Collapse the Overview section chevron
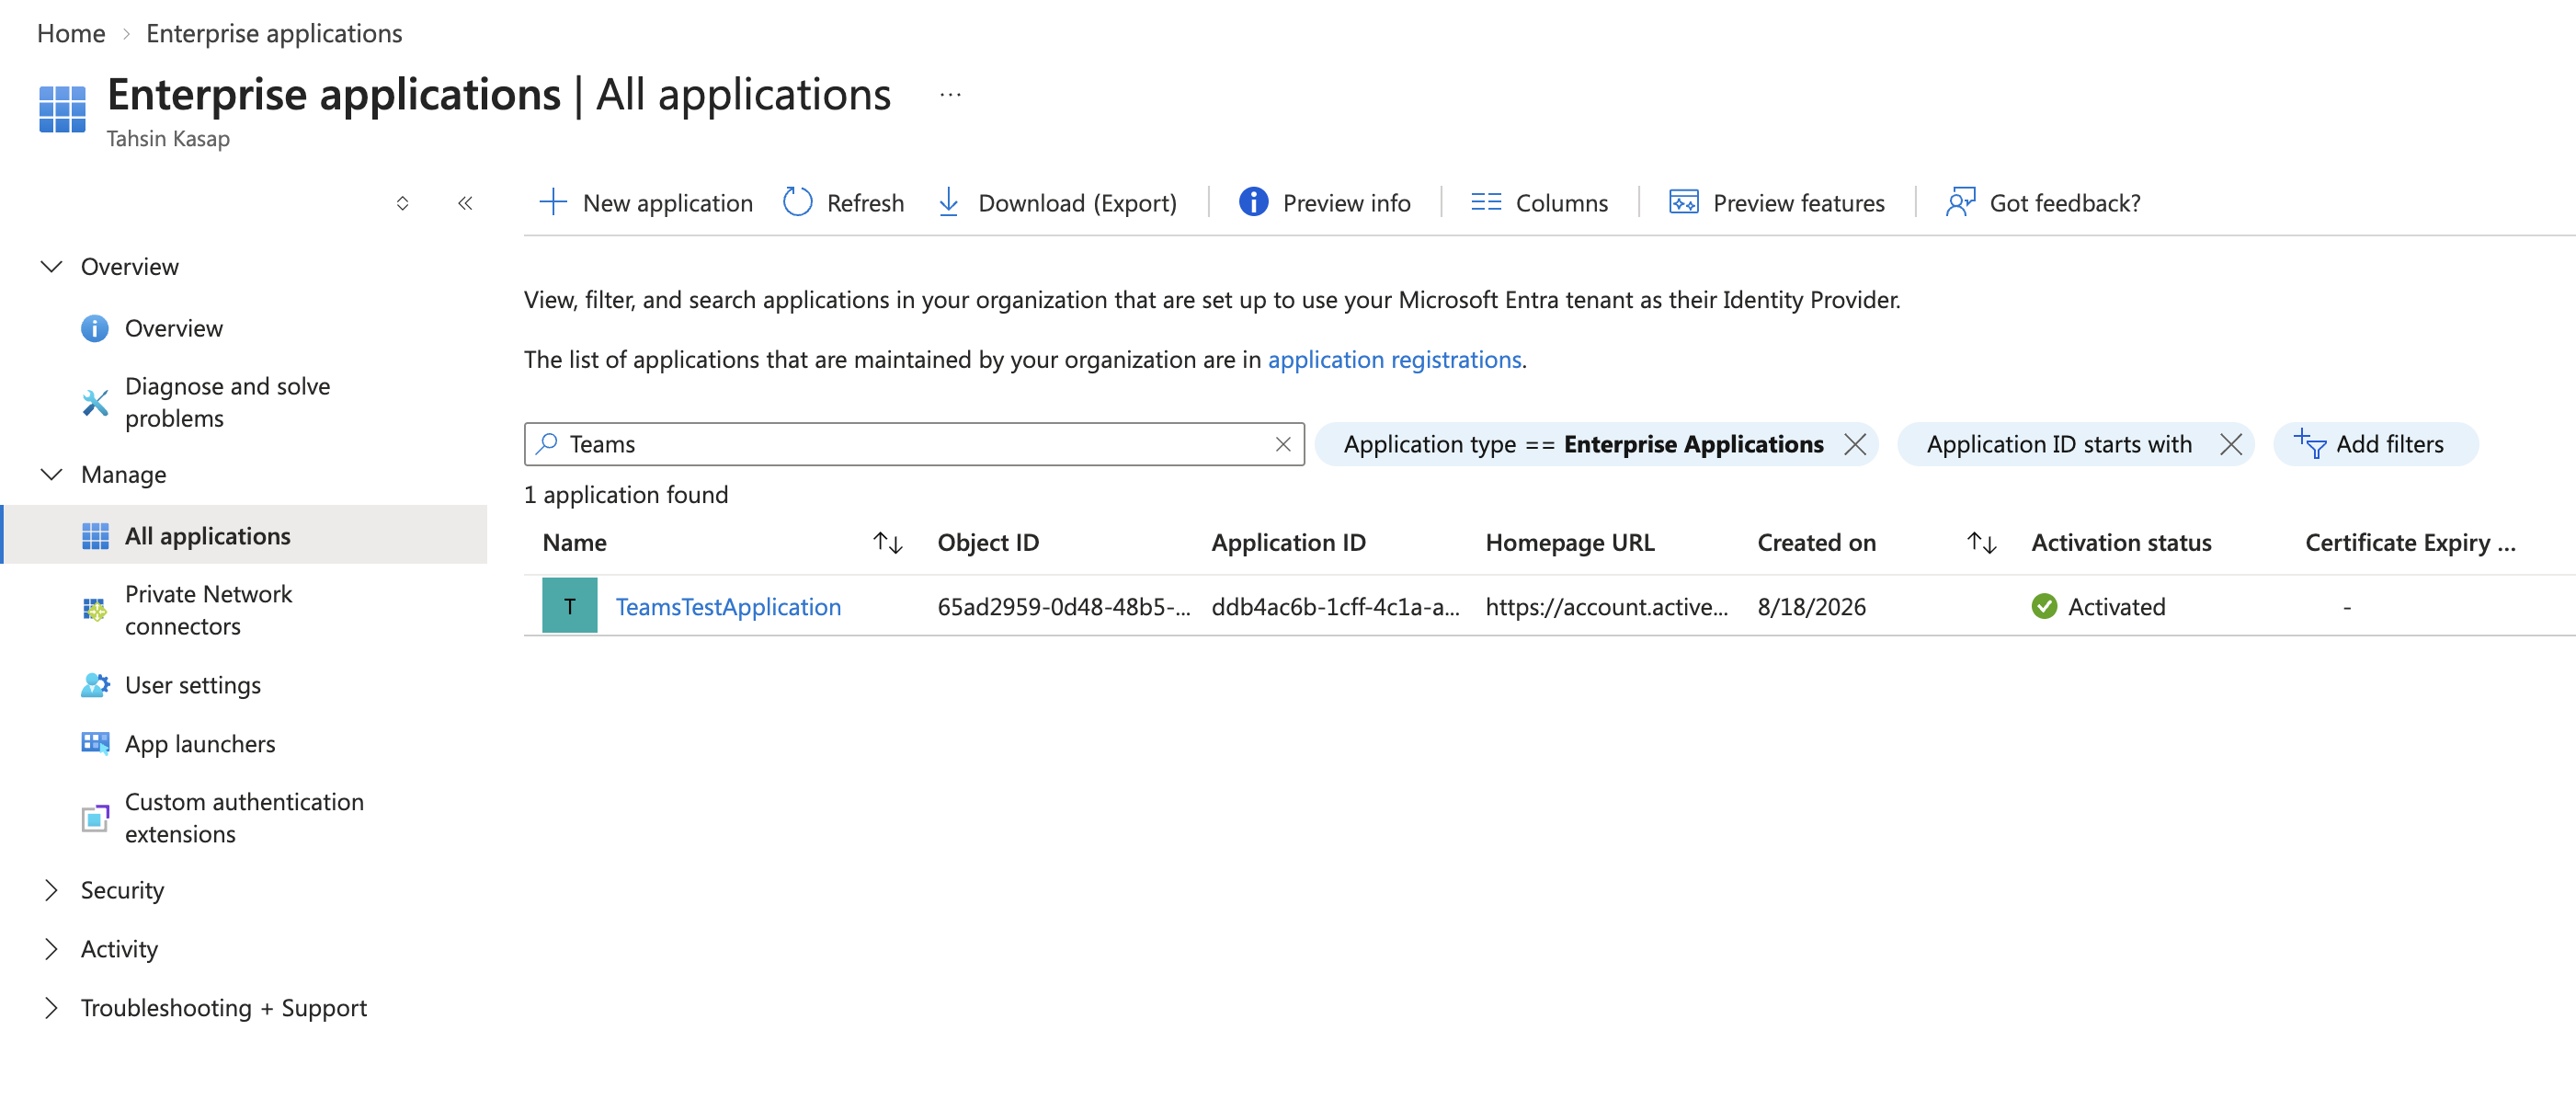 [51, 266]
